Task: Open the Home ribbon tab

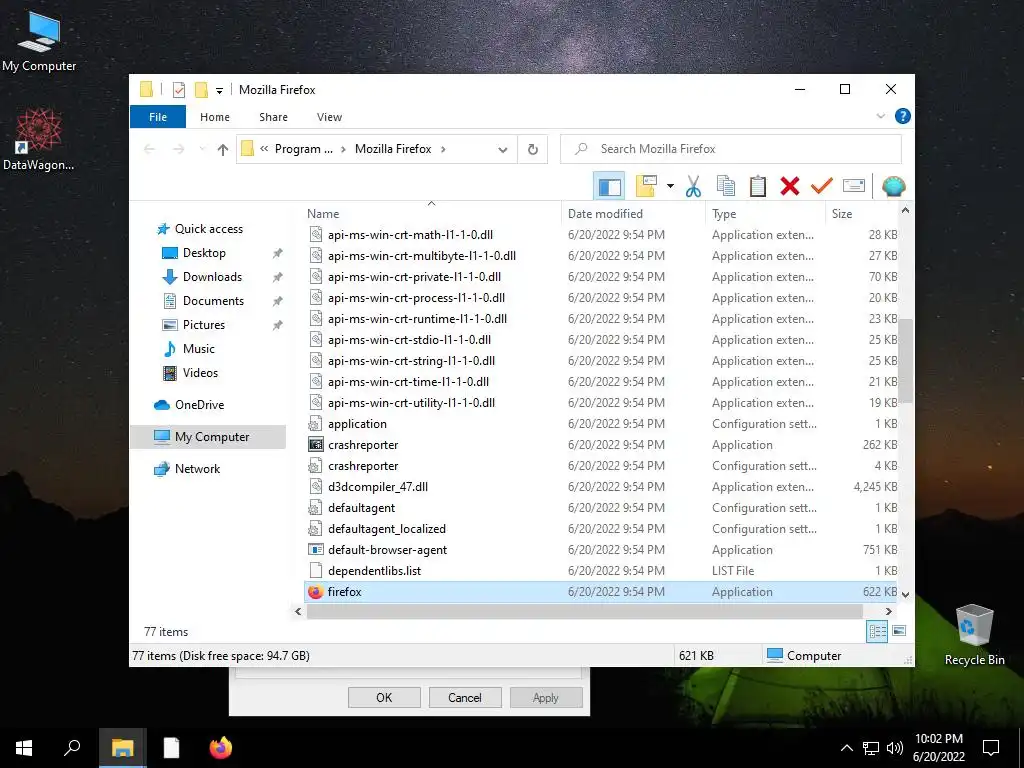Action: 215,117
